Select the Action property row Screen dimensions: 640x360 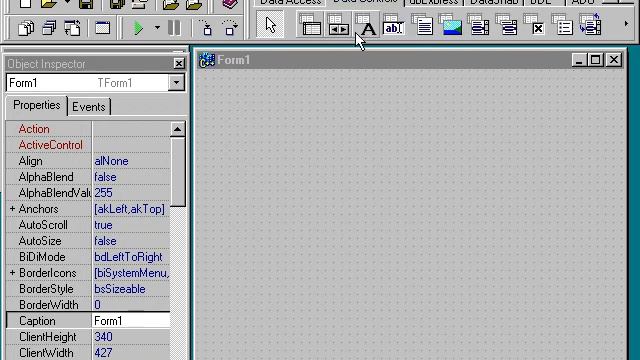pos(88,129)
